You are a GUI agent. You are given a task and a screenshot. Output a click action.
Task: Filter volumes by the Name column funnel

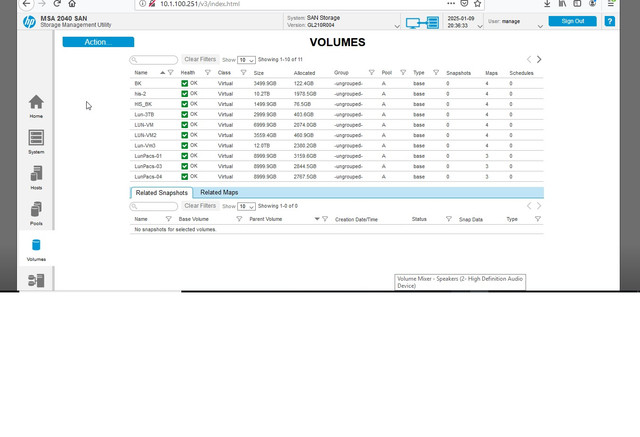(x=171, y=73)
